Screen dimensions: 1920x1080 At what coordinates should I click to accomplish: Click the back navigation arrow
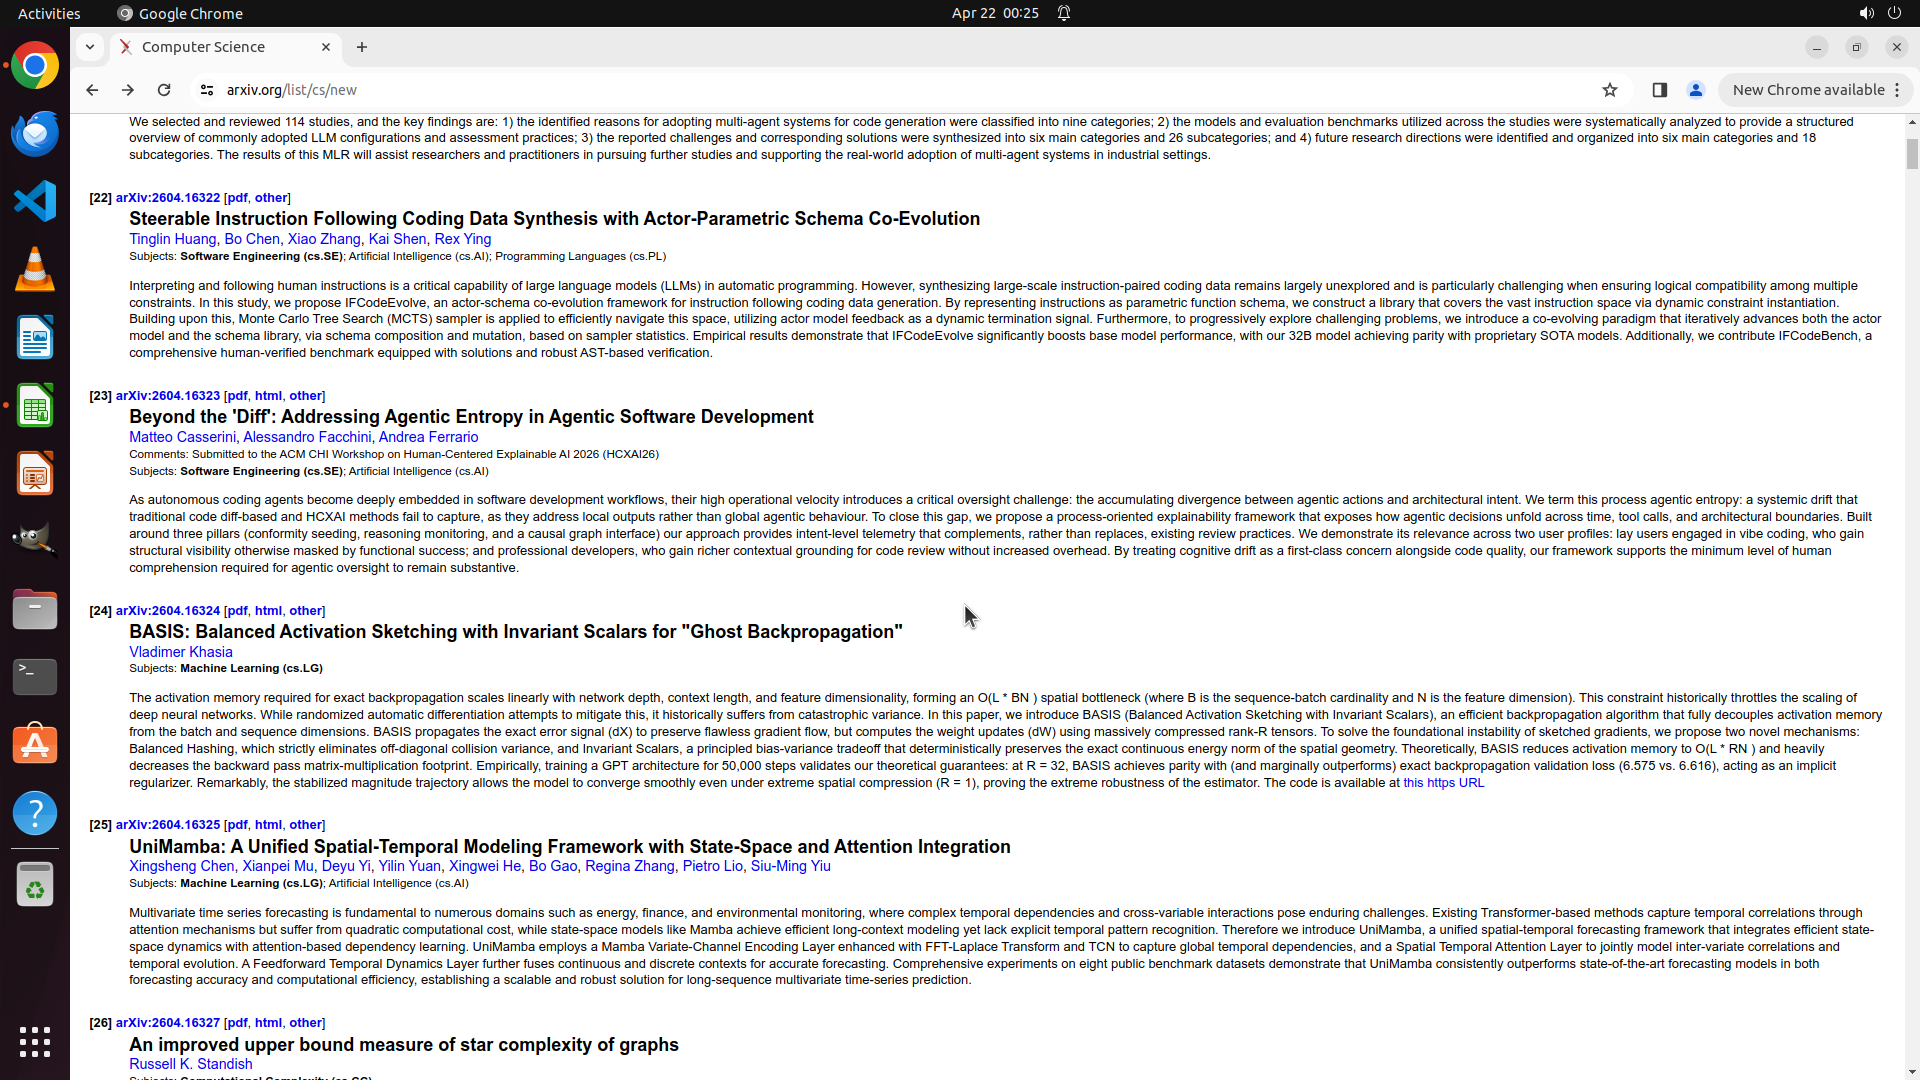[92, 90]
